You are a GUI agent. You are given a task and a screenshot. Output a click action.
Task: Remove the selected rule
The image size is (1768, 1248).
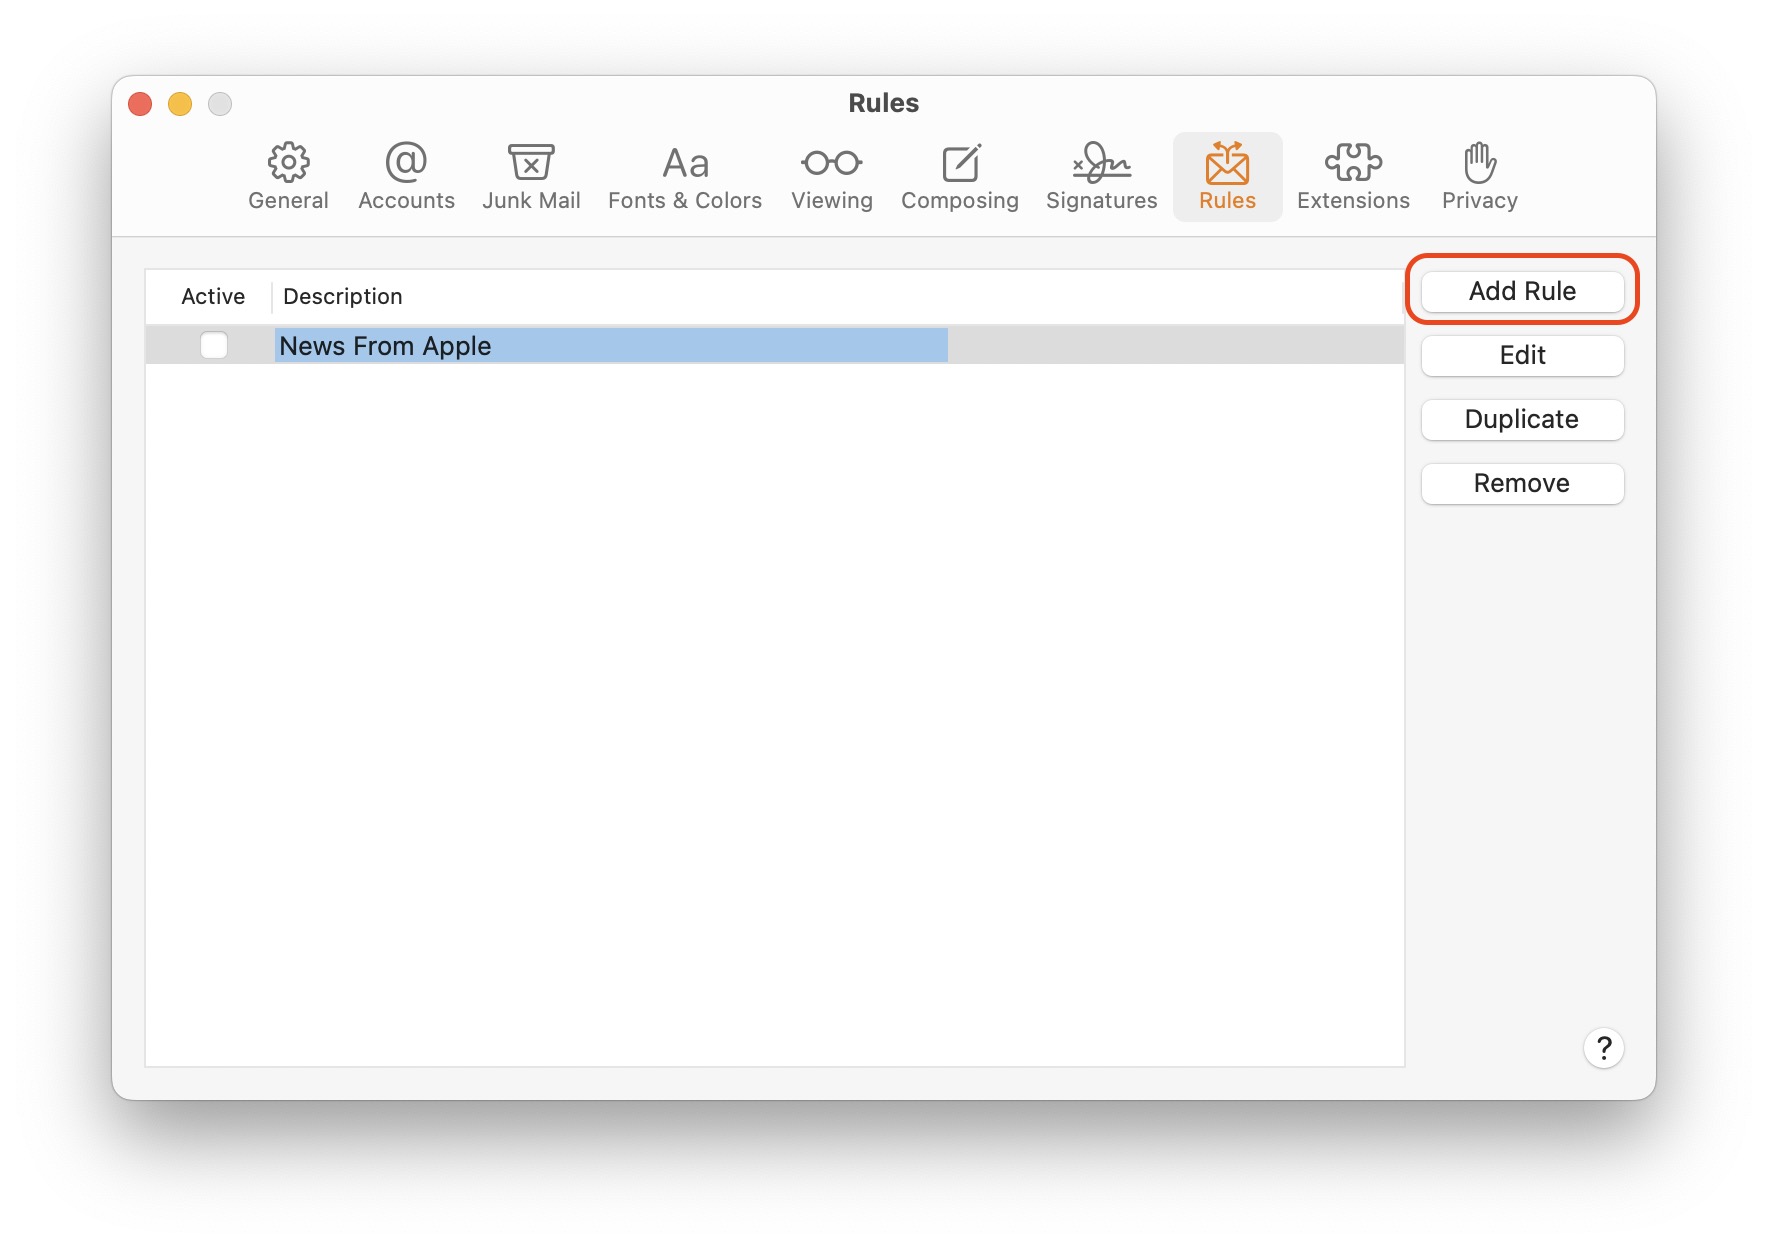(x=1522, y=483)
